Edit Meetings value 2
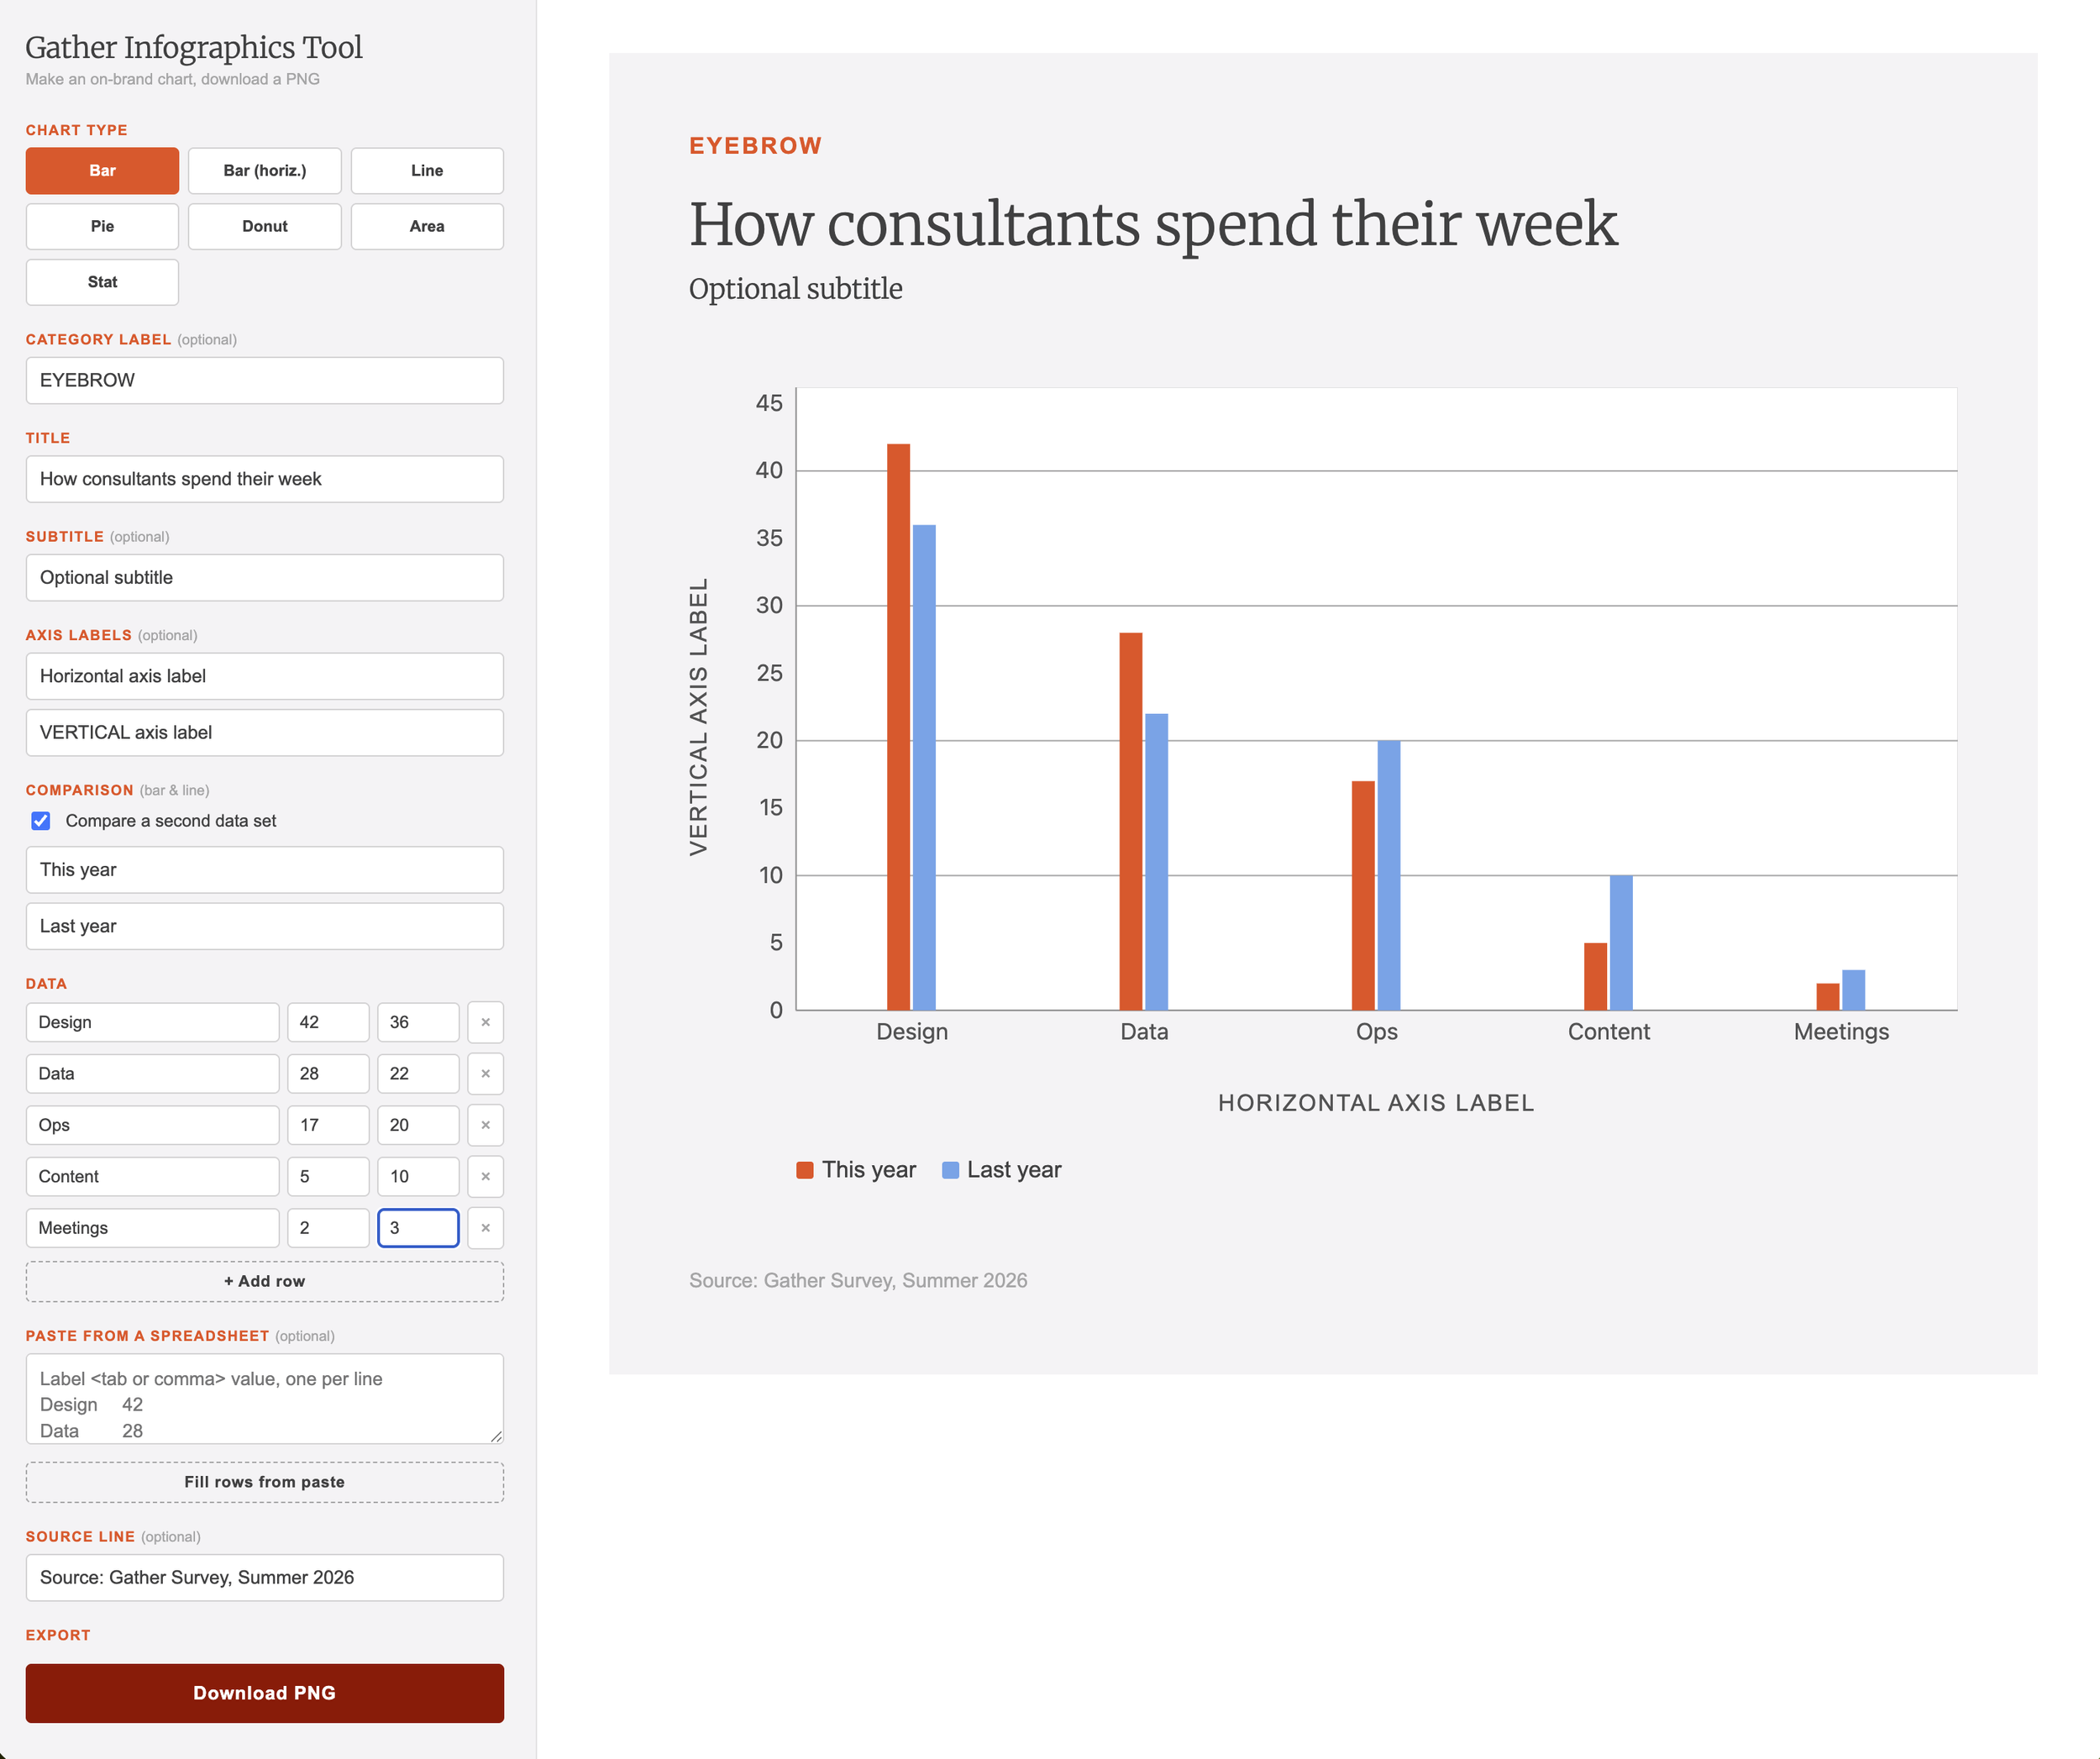 [x=328, y=1228]
